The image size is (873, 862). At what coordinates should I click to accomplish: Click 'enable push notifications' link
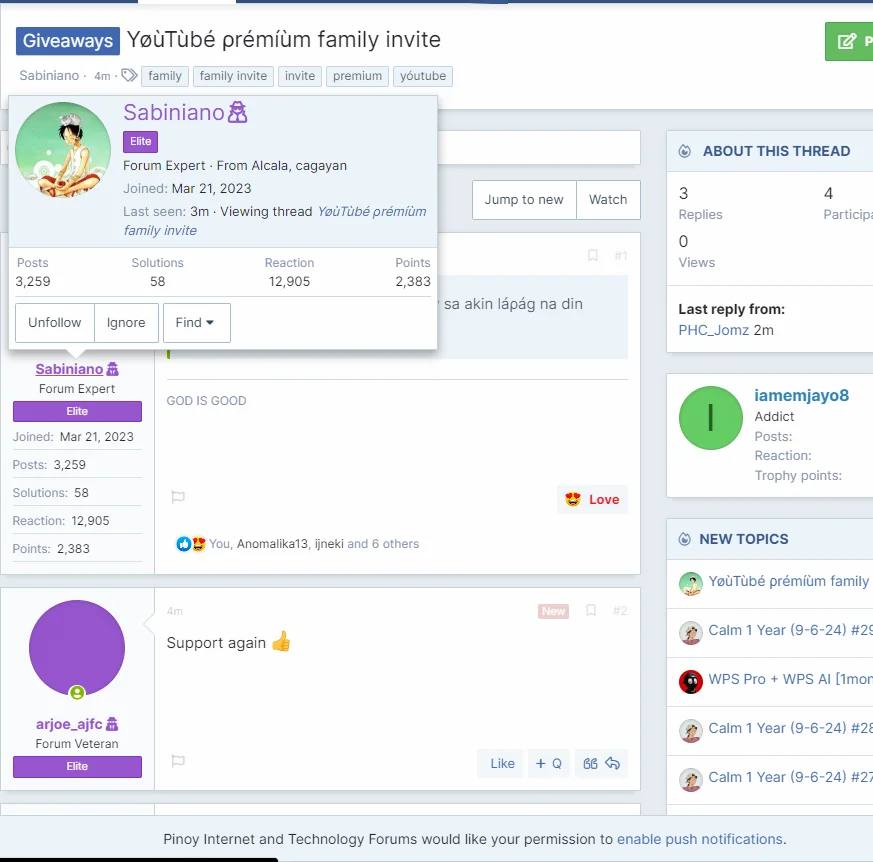[700, 839]
